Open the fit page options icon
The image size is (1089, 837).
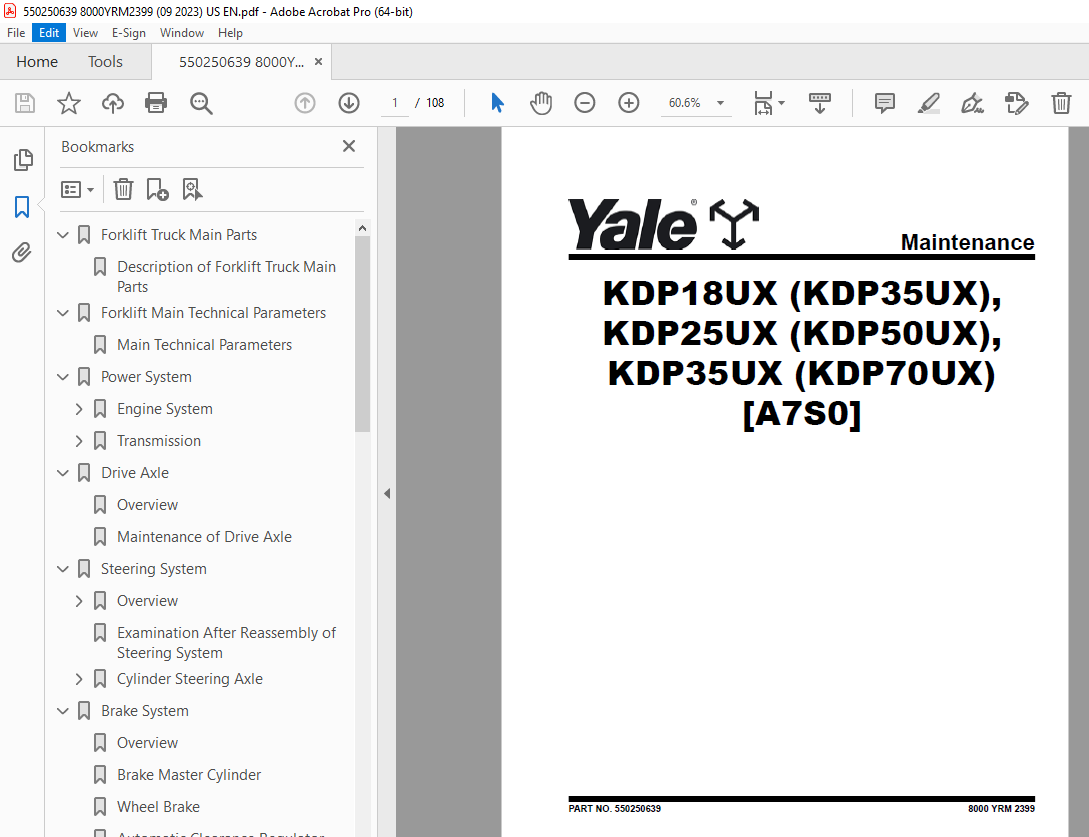769,103
